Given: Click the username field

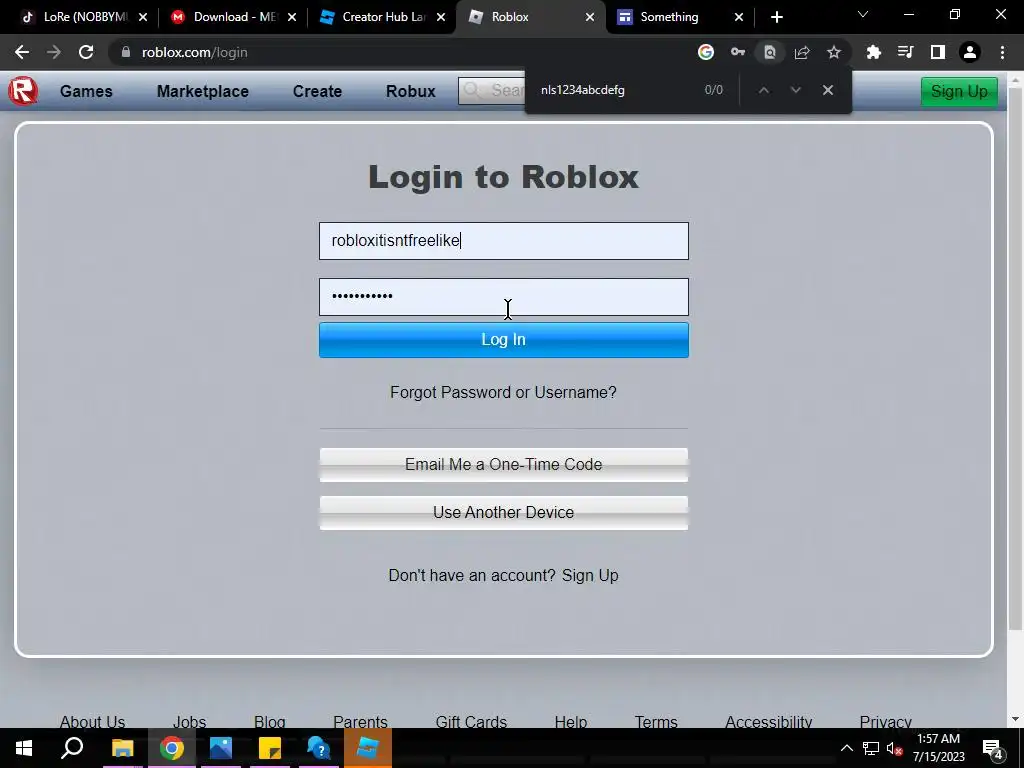Looking at the screenshot, I should click(504, 241).
